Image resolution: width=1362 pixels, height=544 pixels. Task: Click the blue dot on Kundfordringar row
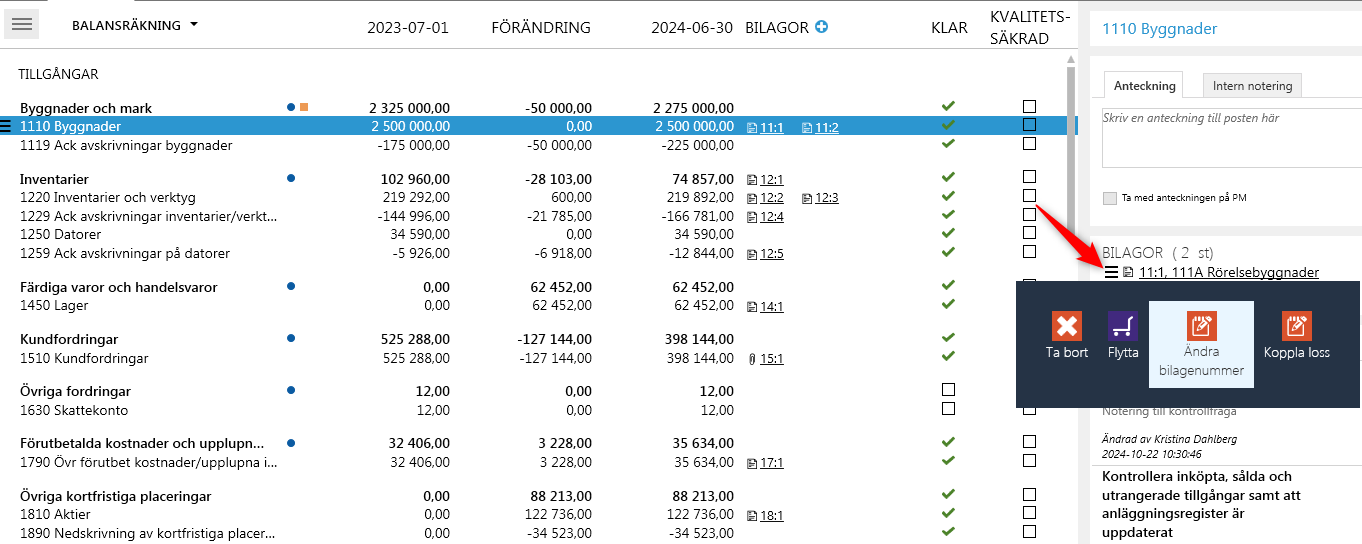pos(290,339)
